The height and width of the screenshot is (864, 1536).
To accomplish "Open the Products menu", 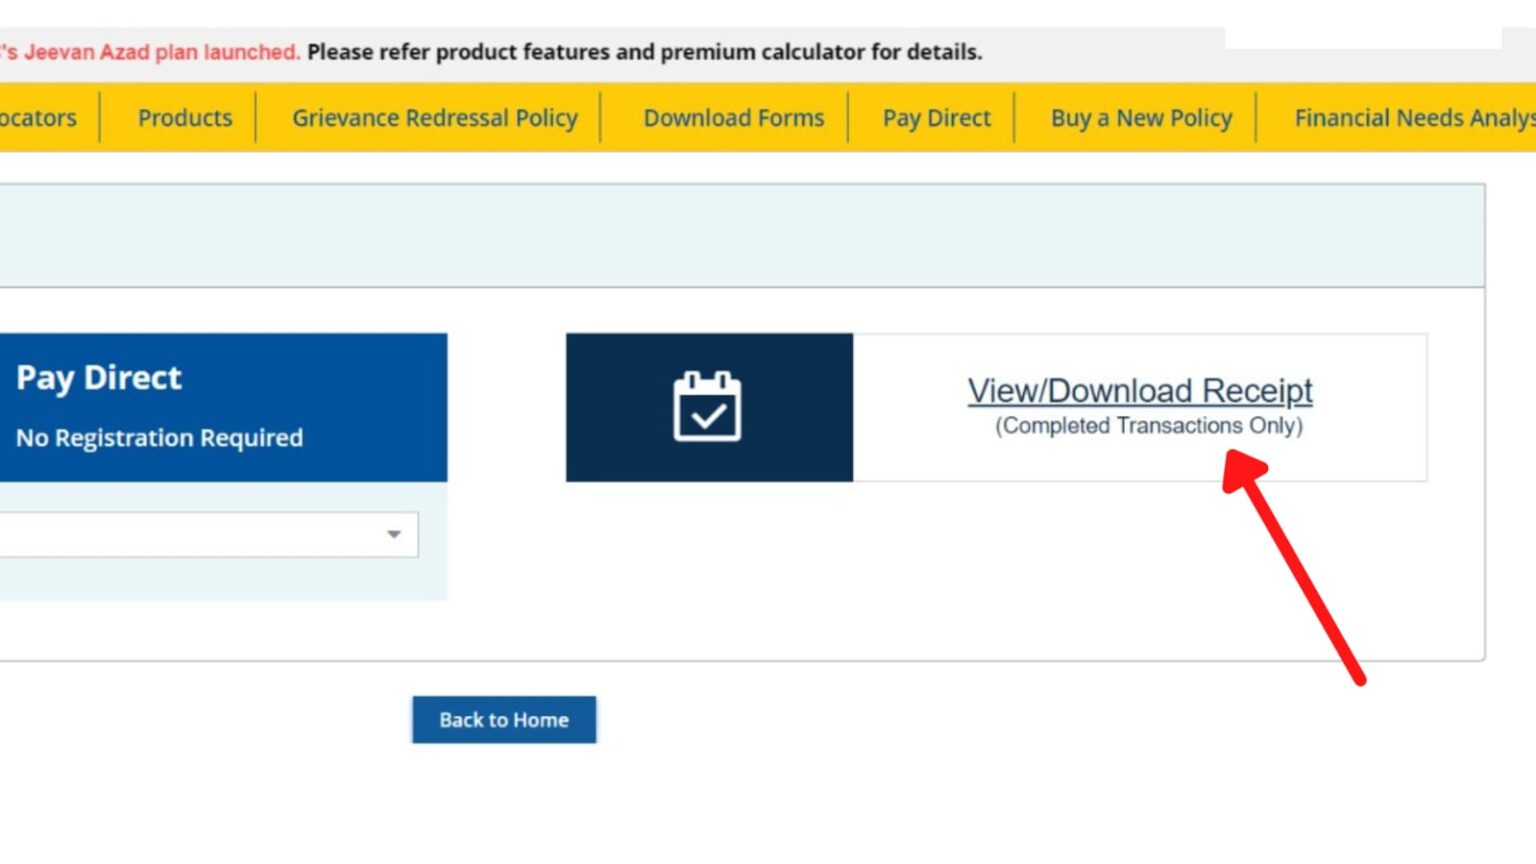I will pyautogui.click(x=185, y=118).
